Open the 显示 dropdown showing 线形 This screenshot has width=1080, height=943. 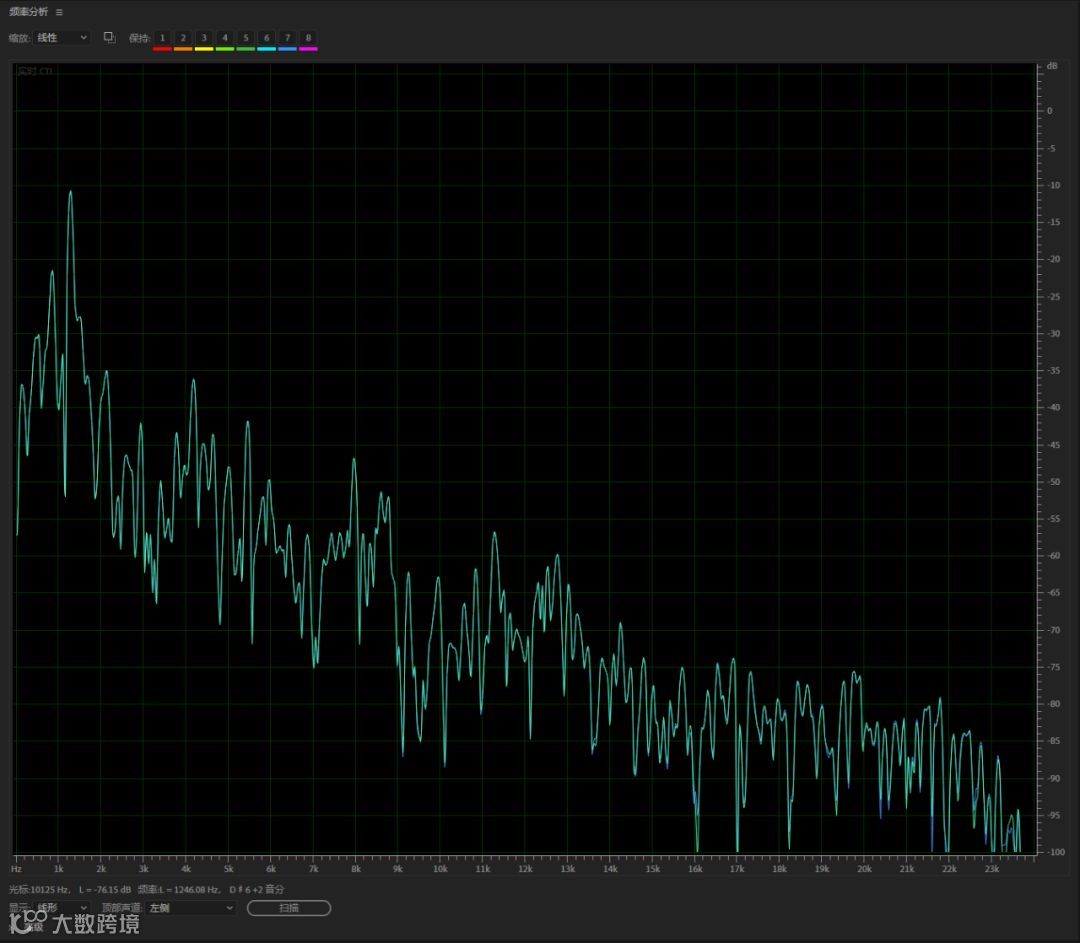coord(62,908)
